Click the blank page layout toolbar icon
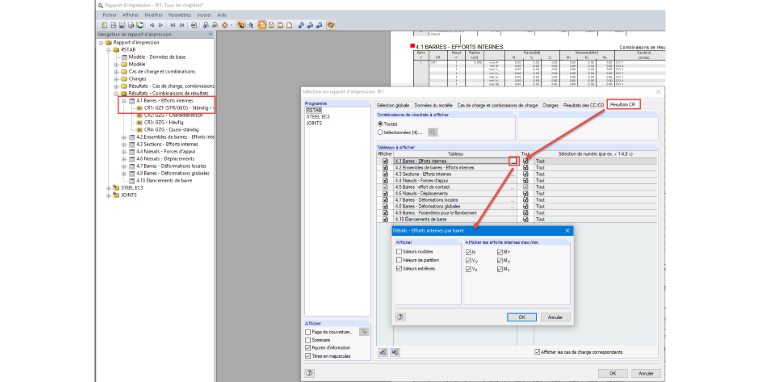 pos(289,25)
